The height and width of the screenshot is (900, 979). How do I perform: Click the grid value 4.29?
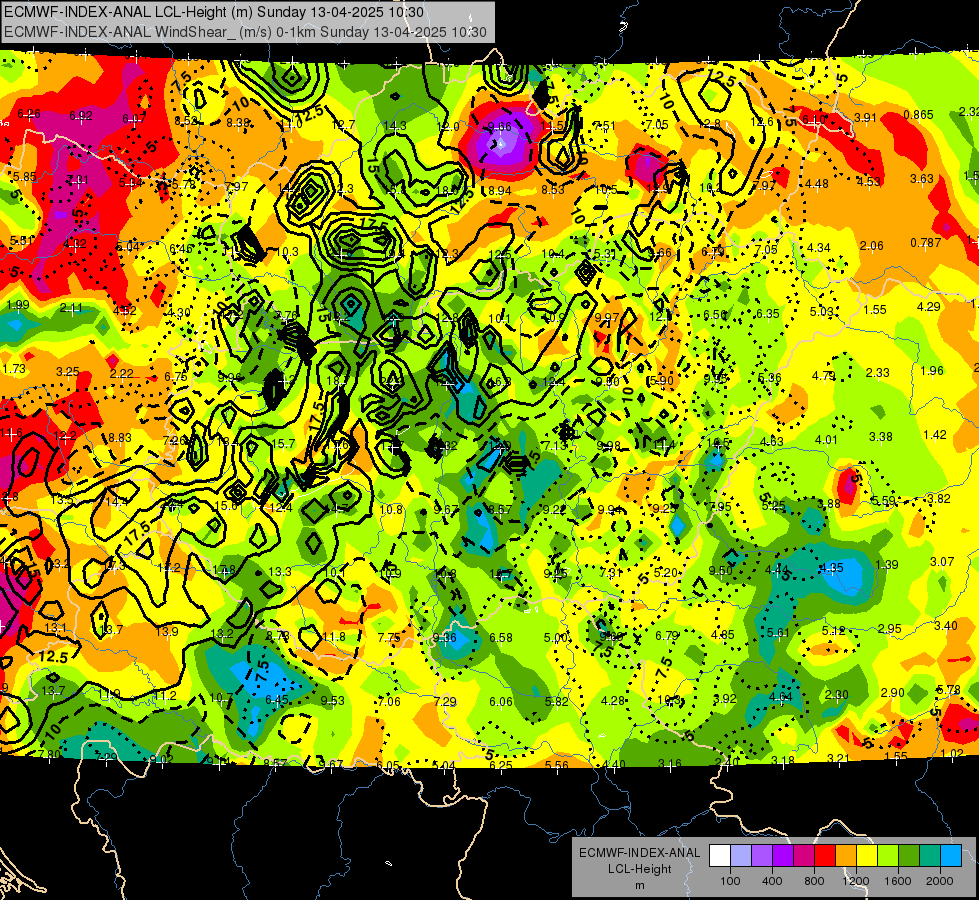pyautogui.click(x=928, y=307)
